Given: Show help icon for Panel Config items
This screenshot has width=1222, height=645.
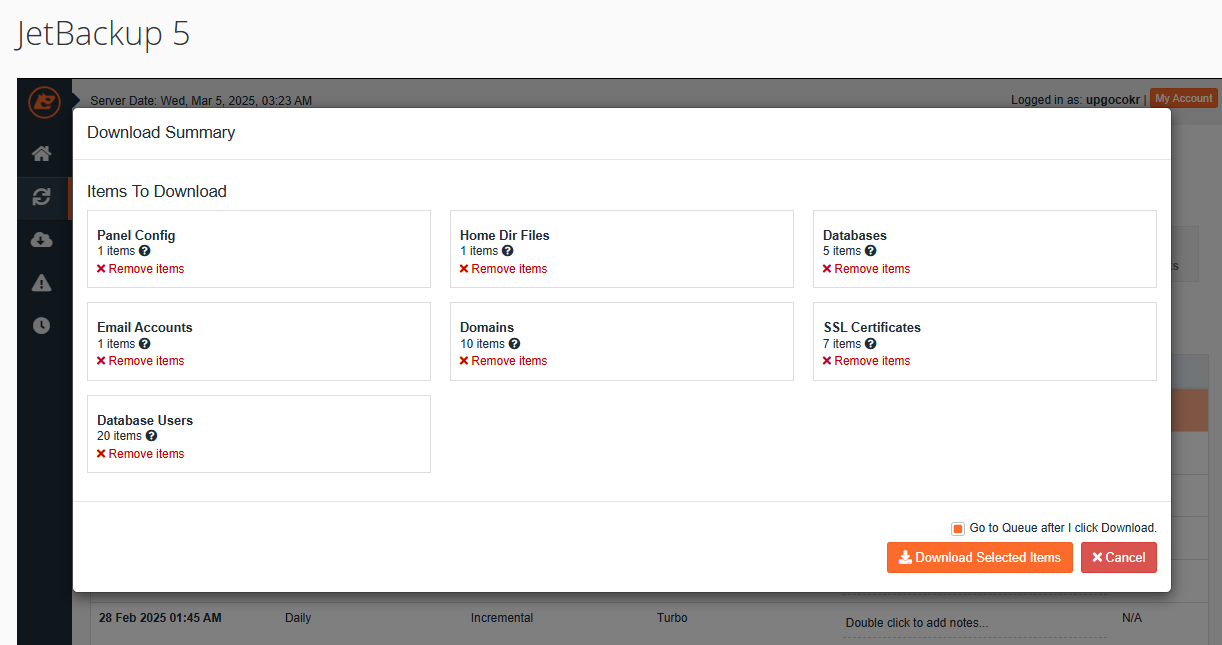Looking at the screenshot, I should (145, 251).
